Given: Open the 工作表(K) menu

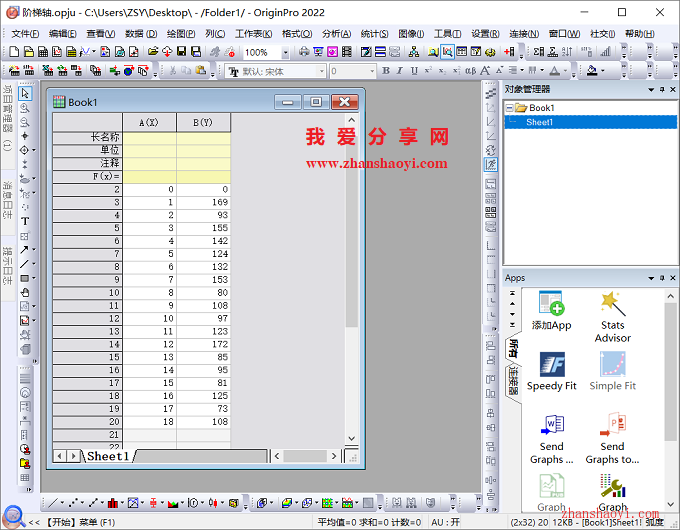Looking at the screenshot, I should (x=254, y=34).
